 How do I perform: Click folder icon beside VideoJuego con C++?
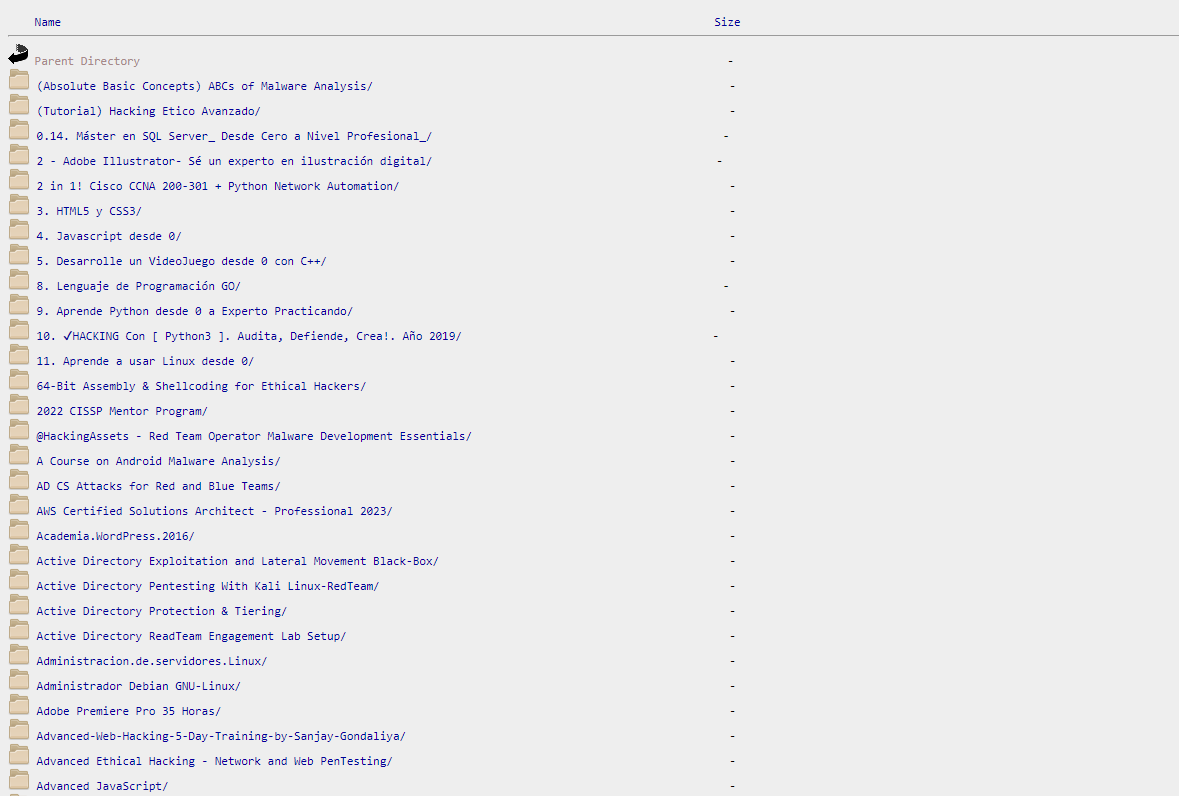coord(19,255)
